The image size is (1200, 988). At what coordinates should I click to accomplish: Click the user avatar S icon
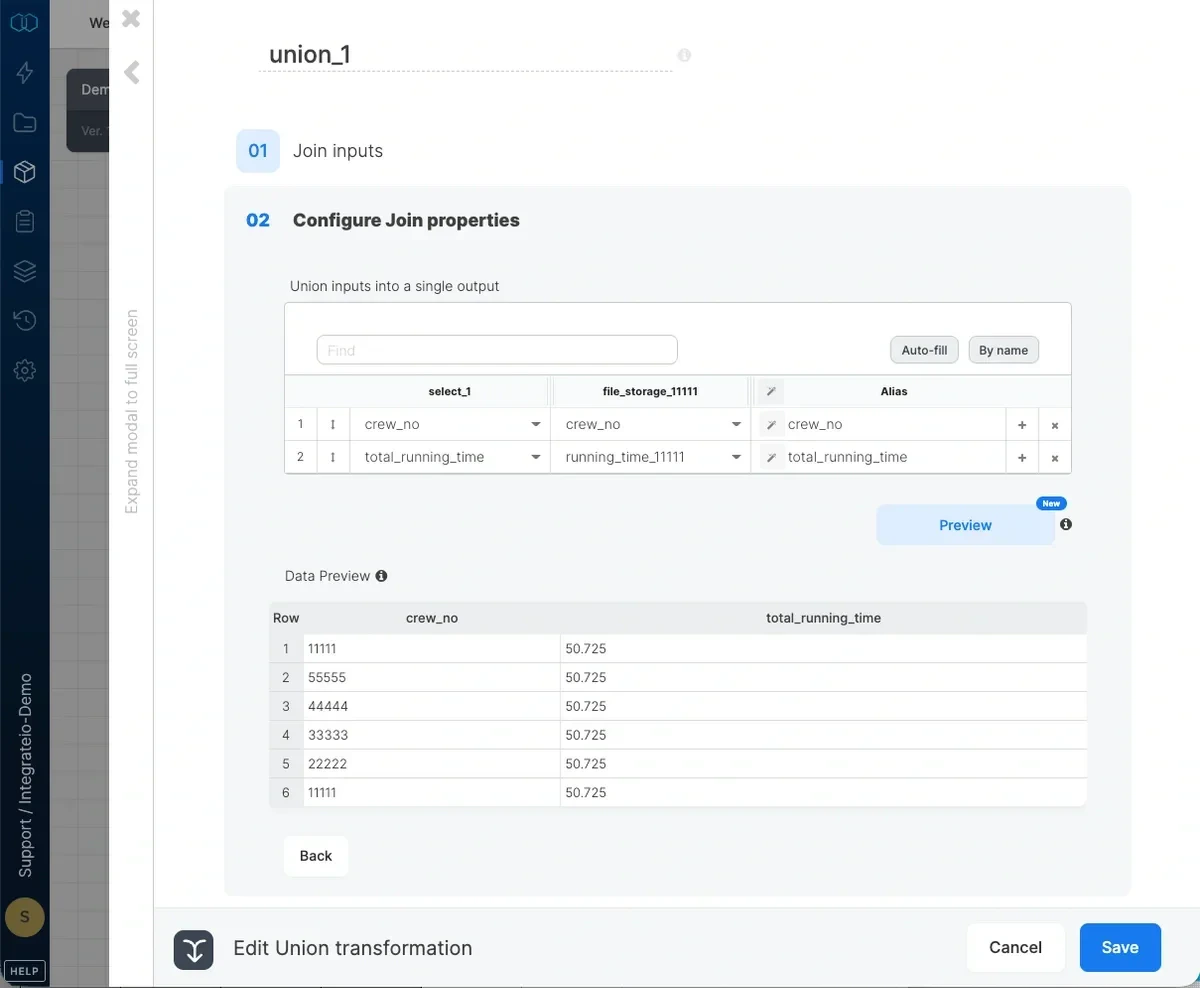point(25,917)
